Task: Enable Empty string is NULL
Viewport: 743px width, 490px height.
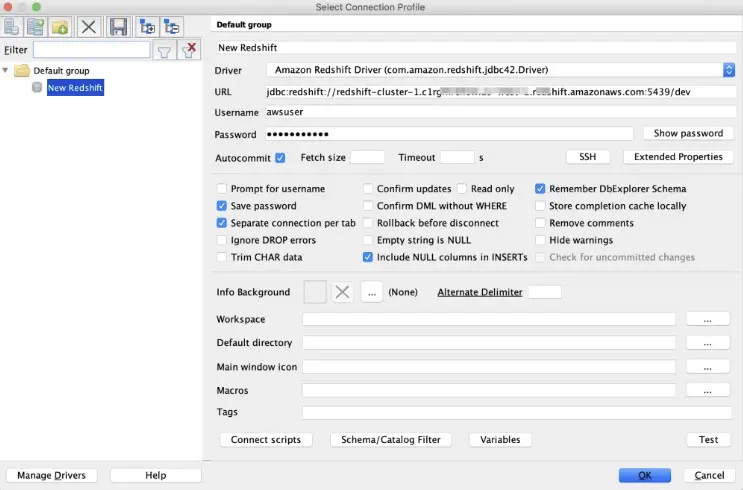Action: tap(368, 240)
